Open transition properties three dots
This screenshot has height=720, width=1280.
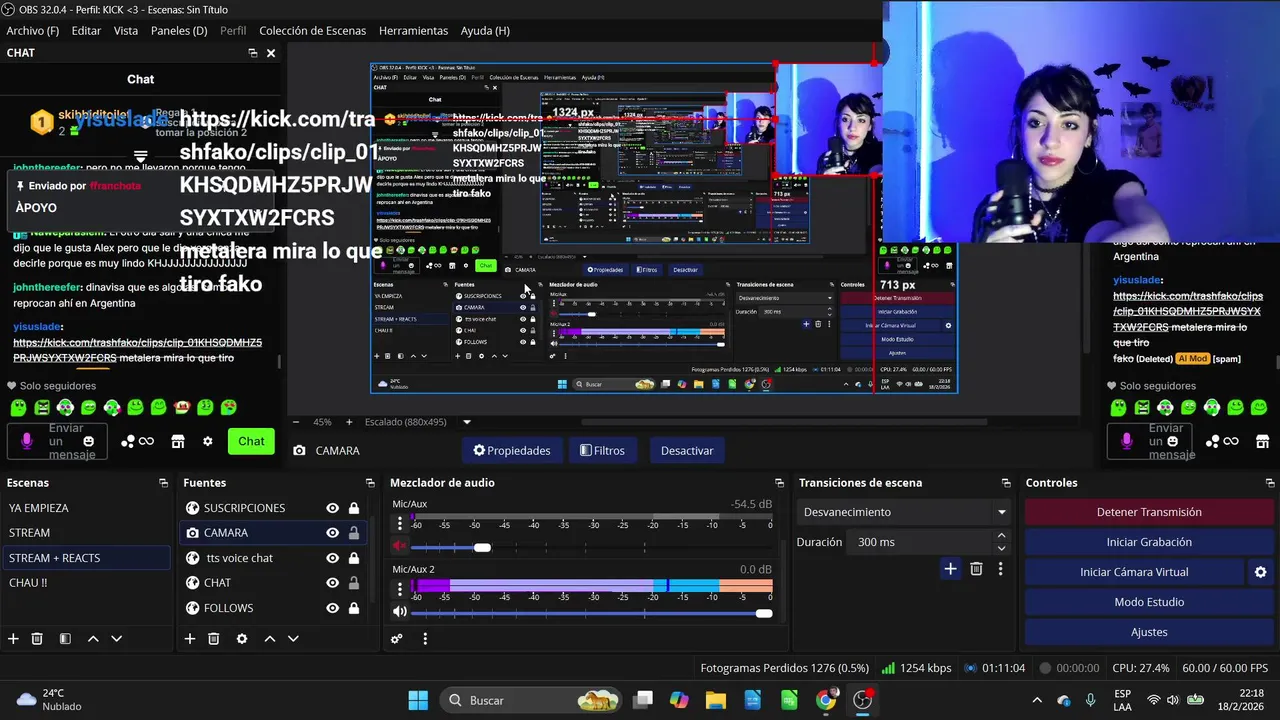[x=1000, y=568]
